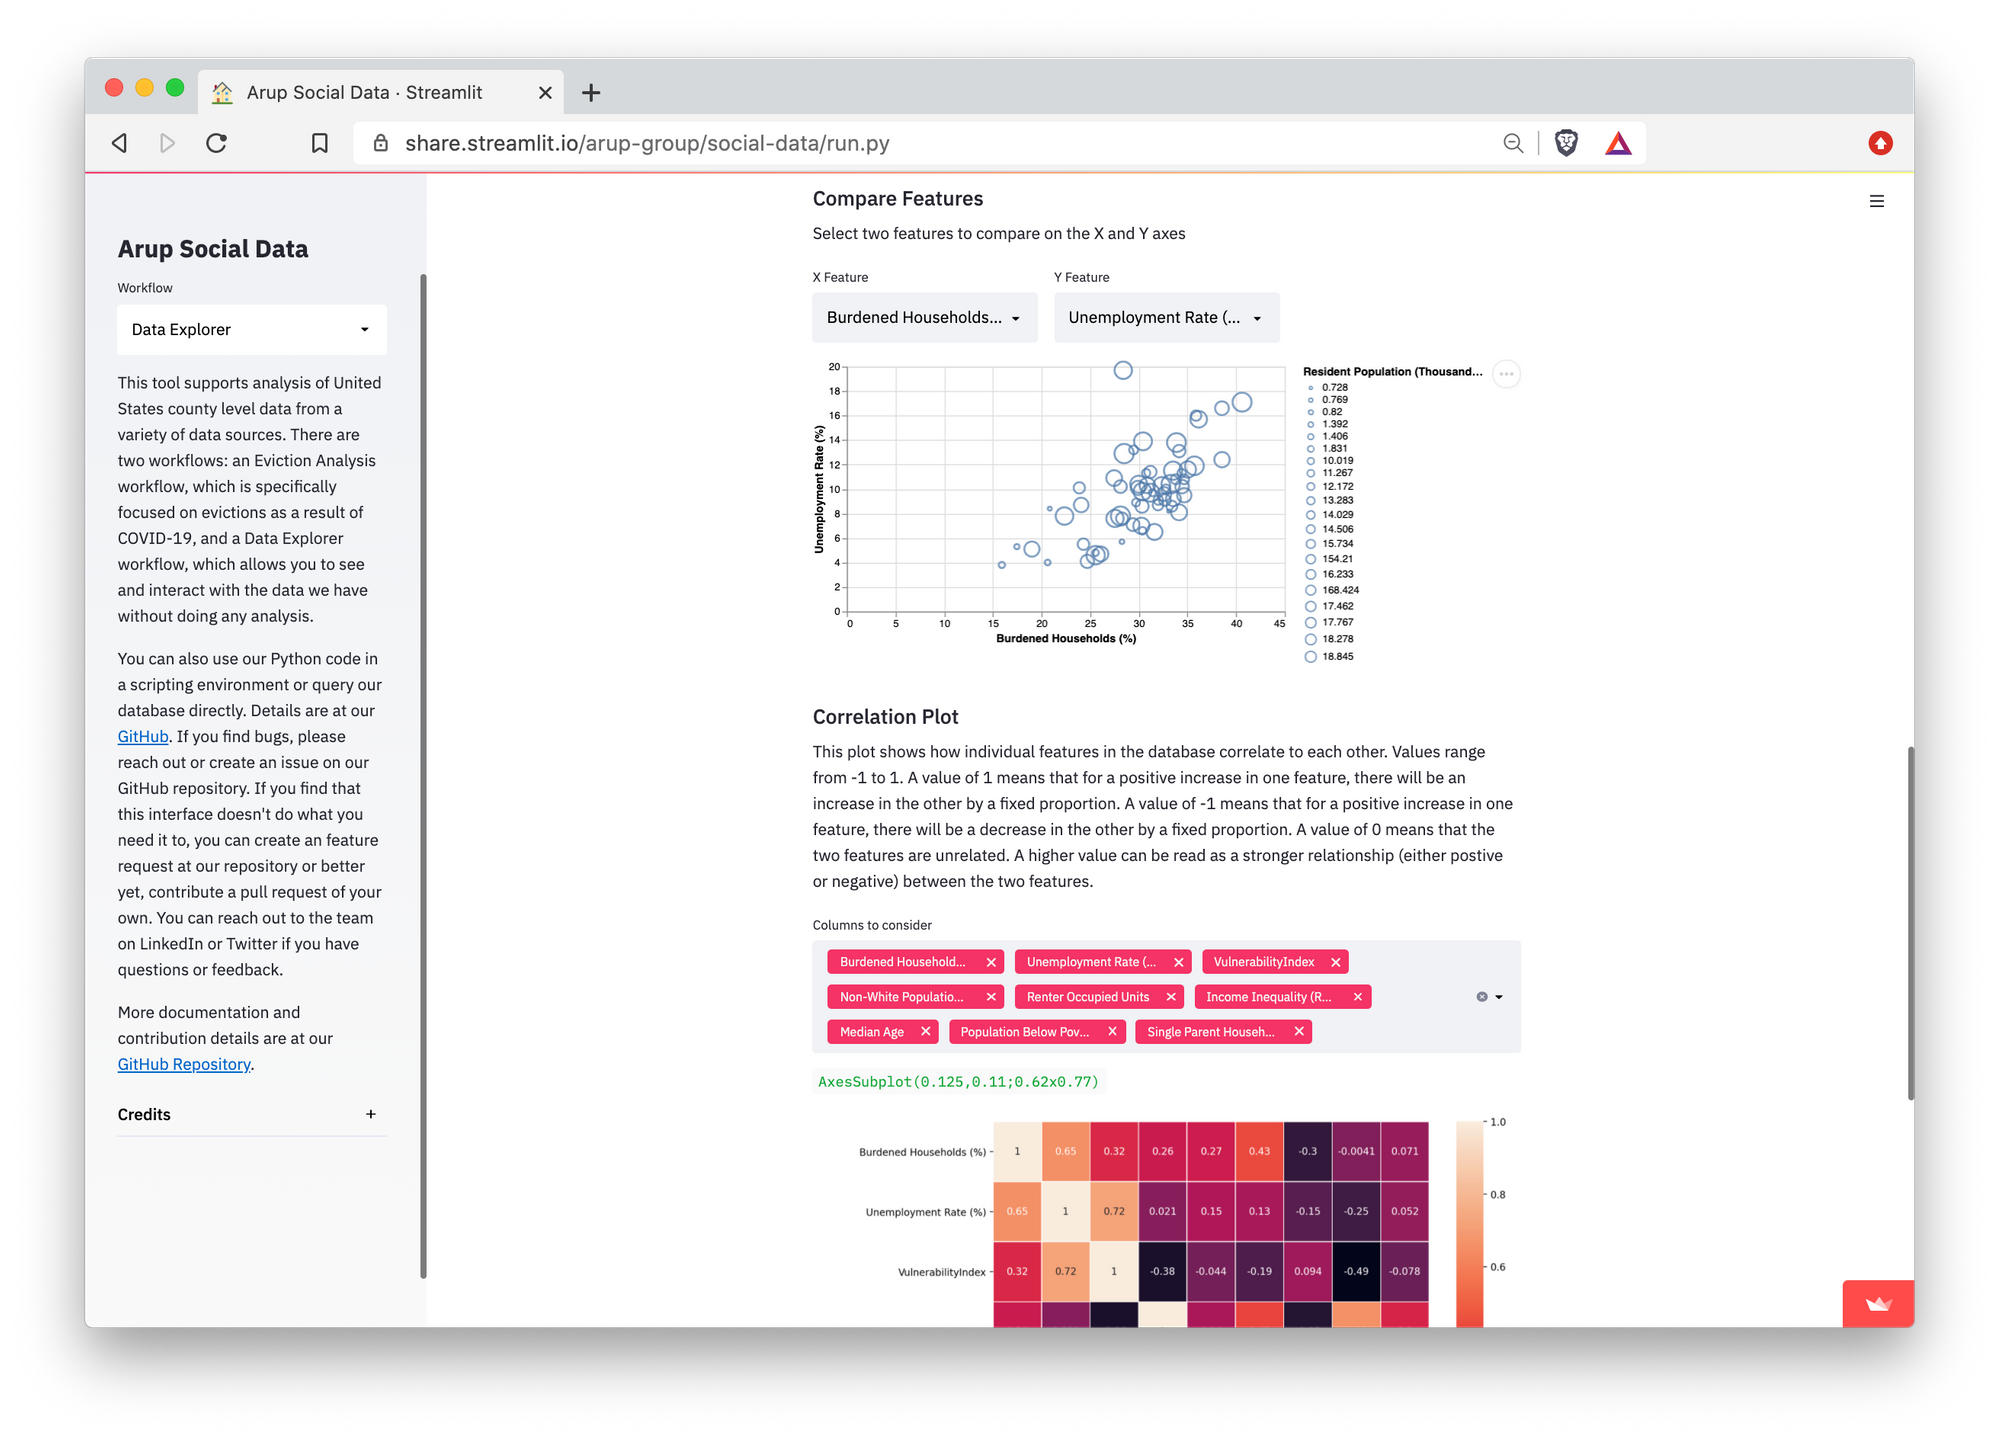This screenshot has width=2000, height=1441.
Task: Remove Median Age tag
Action: pos(925,1032)
